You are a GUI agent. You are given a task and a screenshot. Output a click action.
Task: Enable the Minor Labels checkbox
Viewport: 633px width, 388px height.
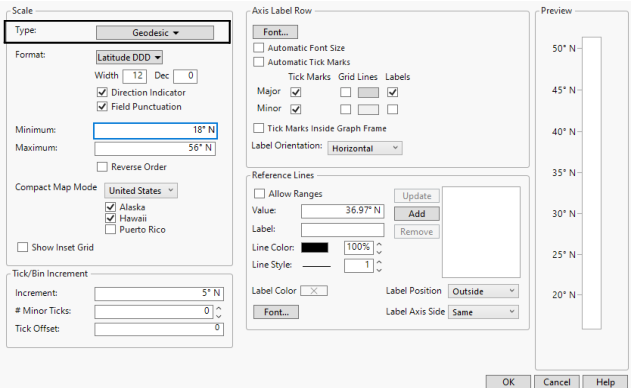click(392, 109)
